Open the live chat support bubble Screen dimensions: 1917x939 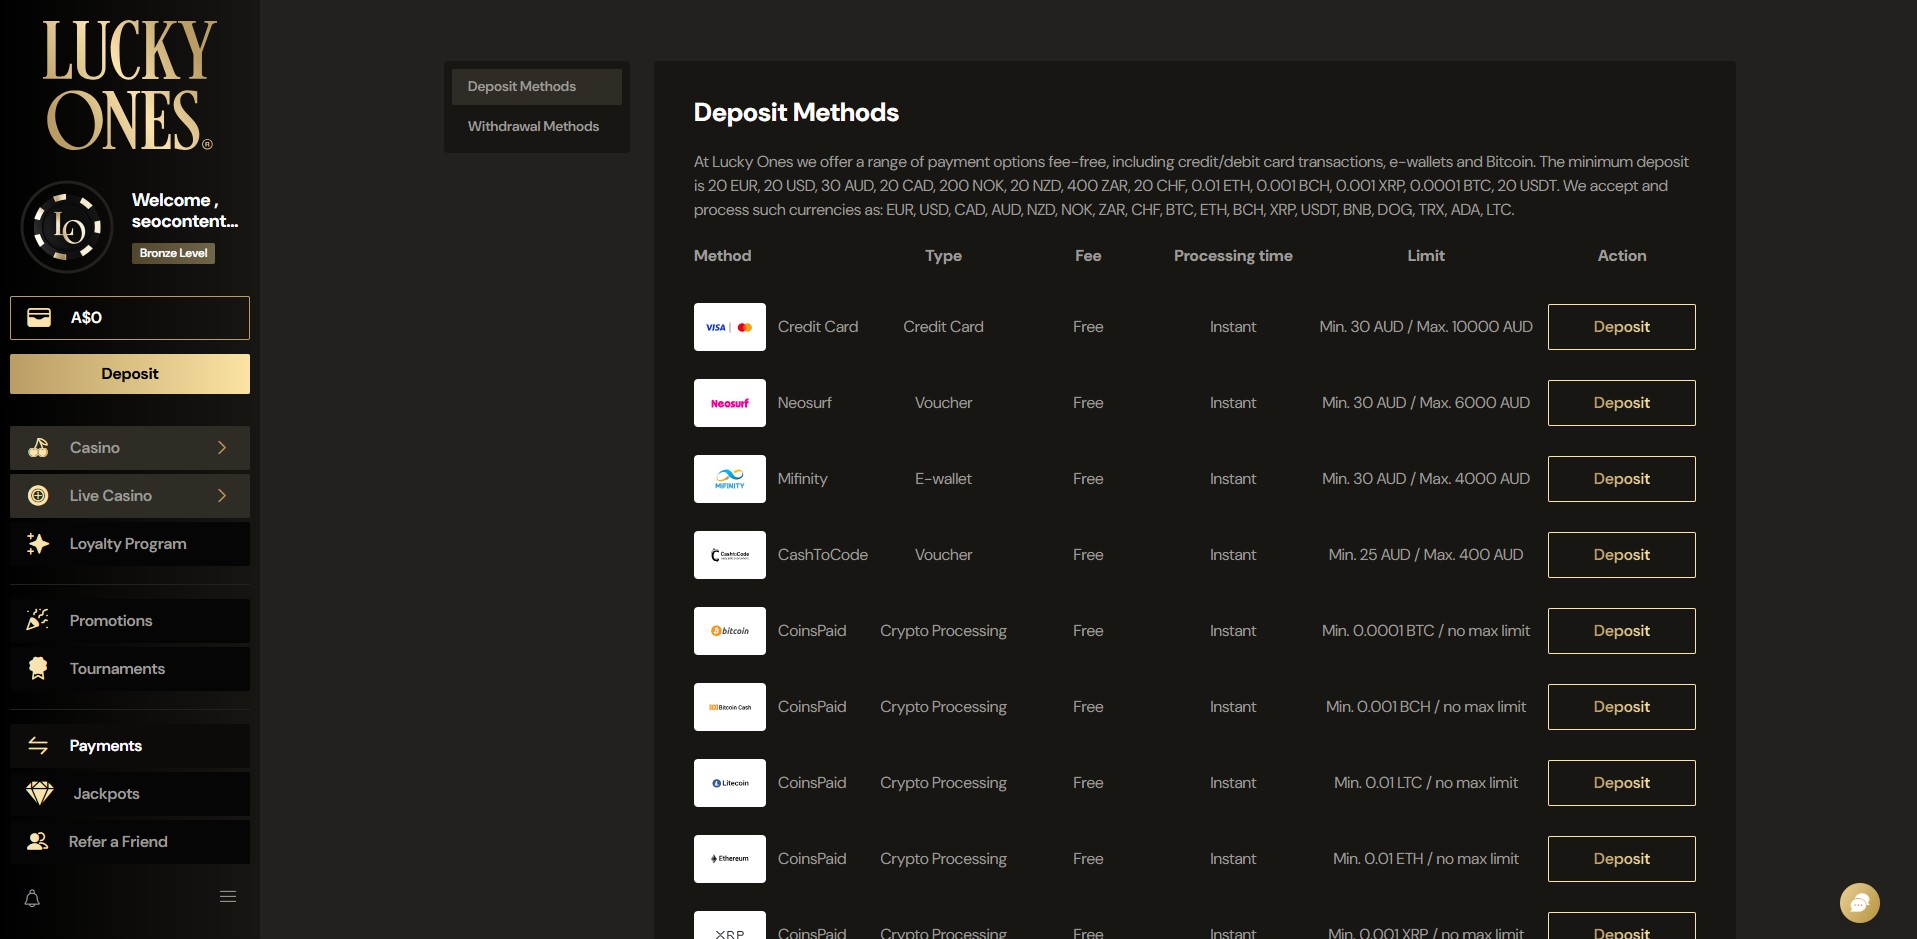point(1859,903)
